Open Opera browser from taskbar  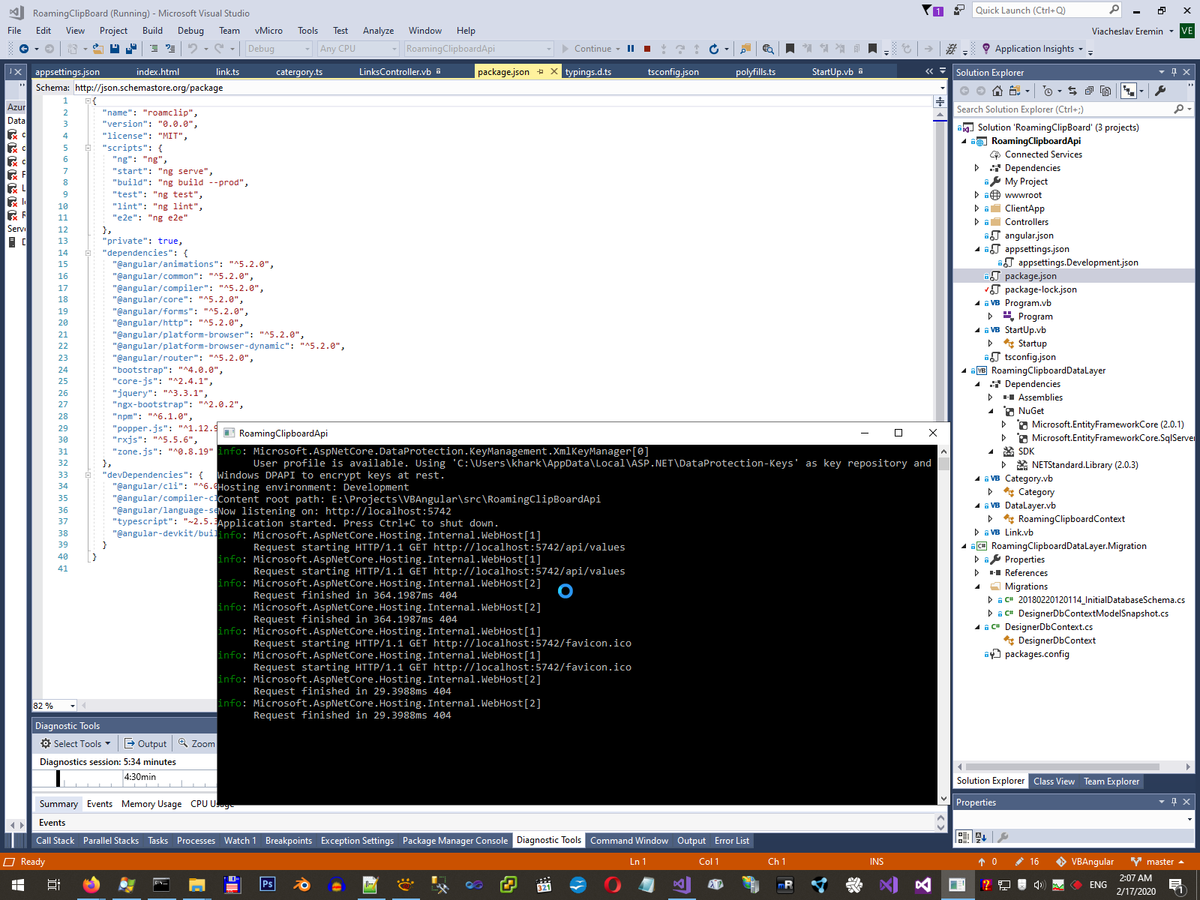pos(613,885)
